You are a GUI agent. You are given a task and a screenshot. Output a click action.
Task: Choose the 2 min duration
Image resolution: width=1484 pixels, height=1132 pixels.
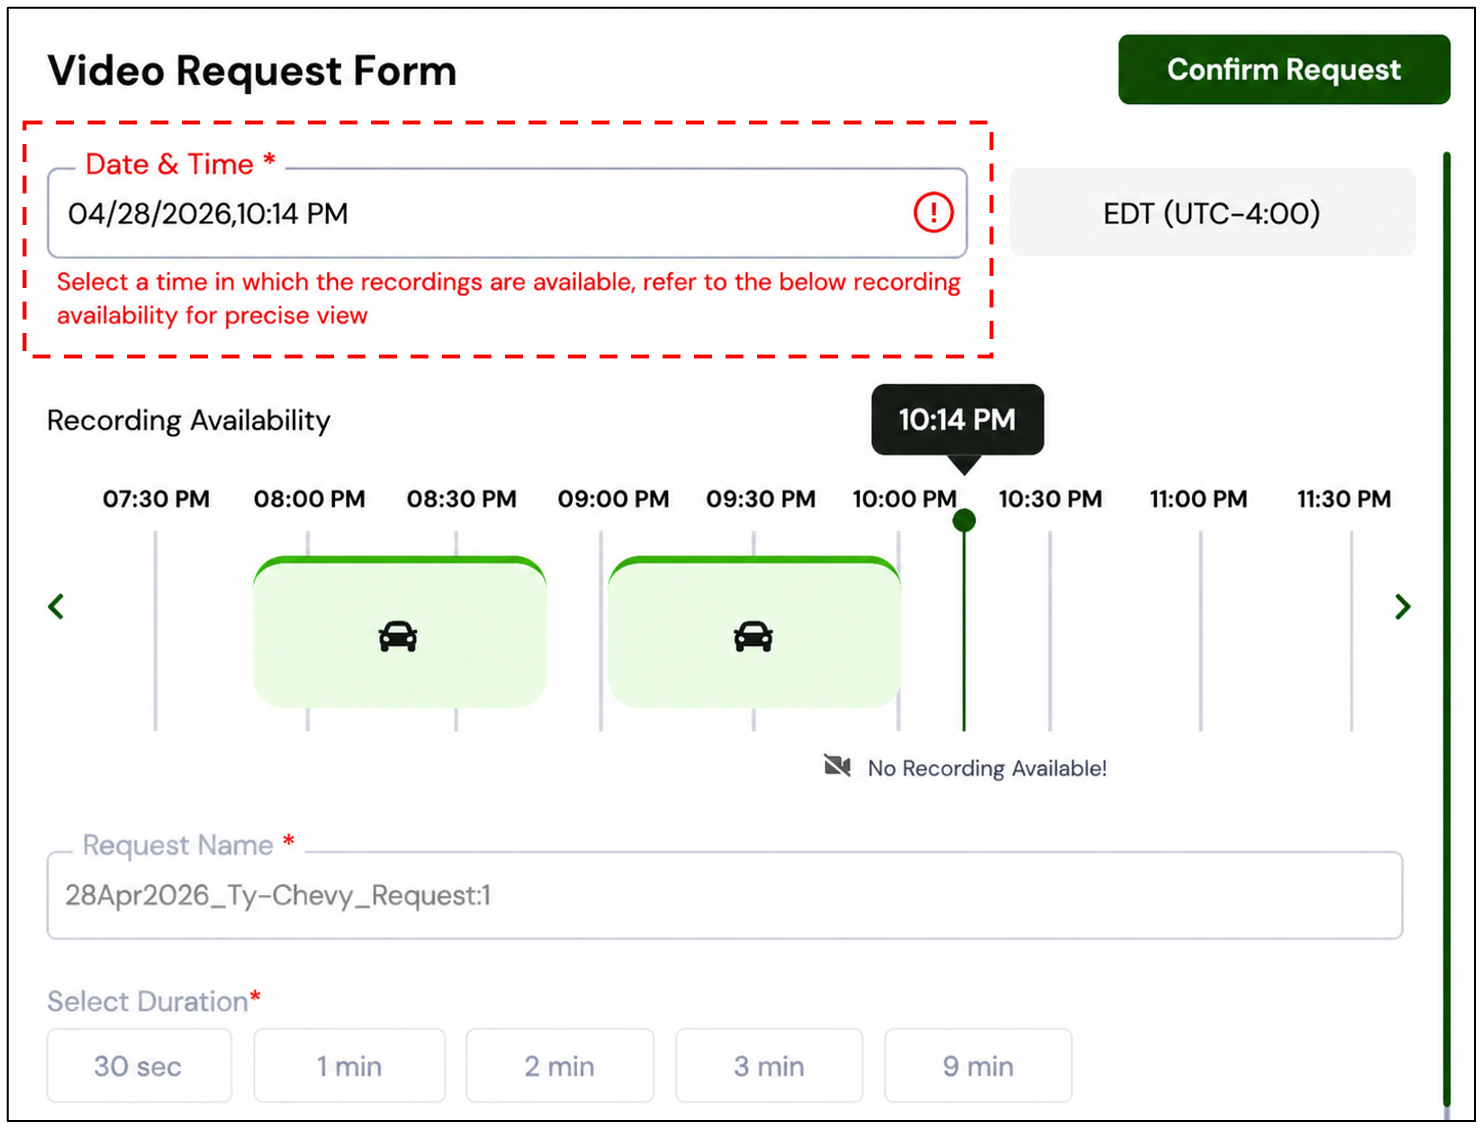(560, 1066)
